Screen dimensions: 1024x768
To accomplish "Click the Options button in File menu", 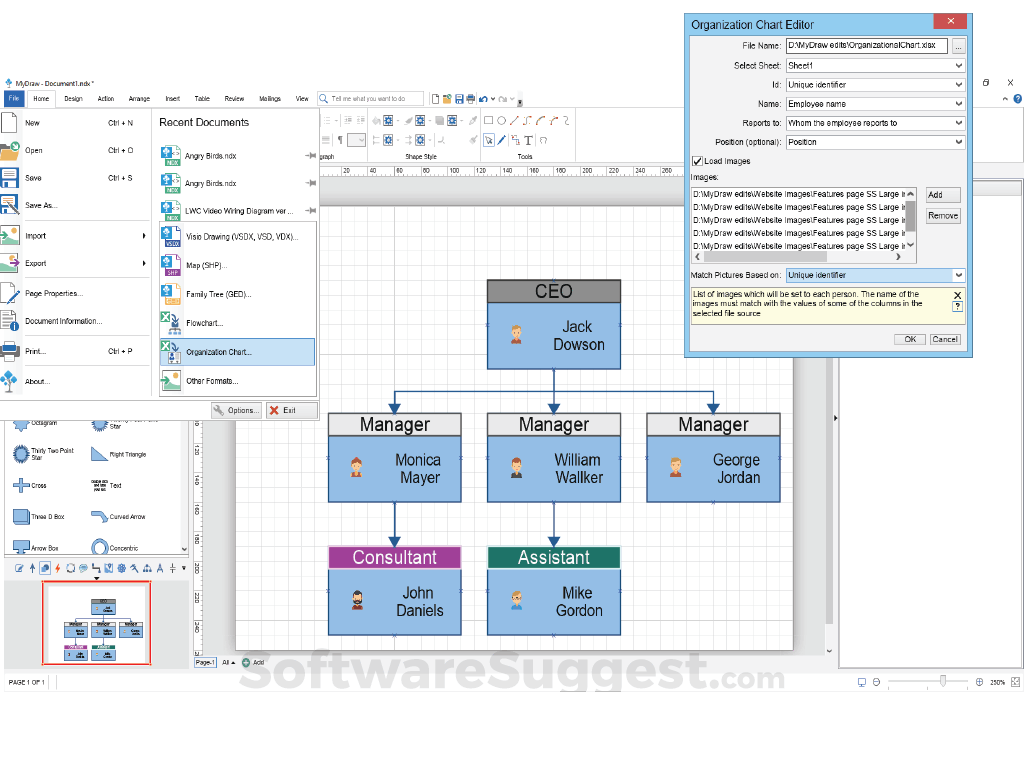I will pyautogui.click(x=236, y=410).
